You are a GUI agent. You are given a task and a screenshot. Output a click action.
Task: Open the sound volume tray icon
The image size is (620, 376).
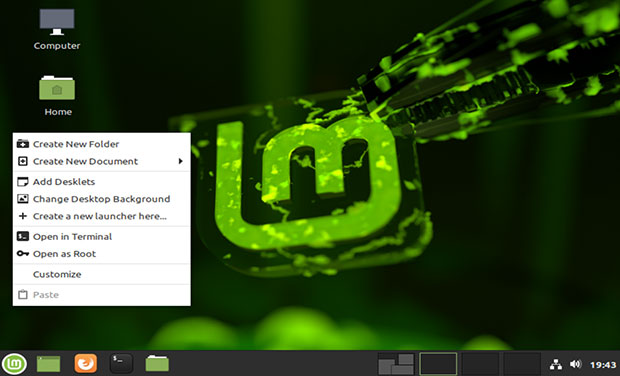(575, 364)
